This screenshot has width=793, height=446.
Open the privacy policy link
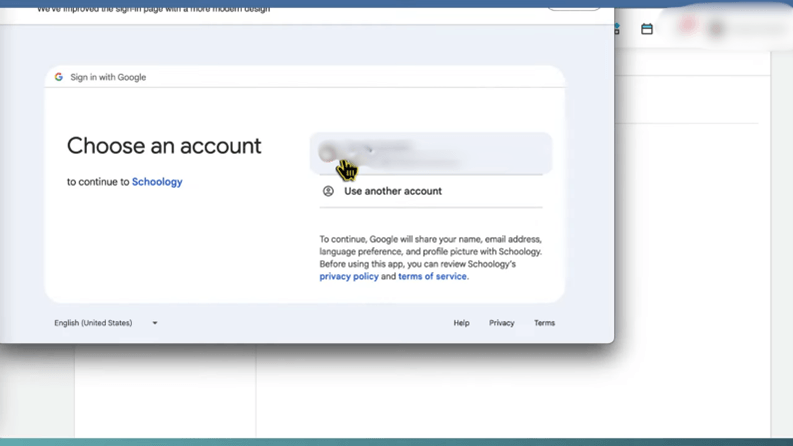(x=349, y=277)
